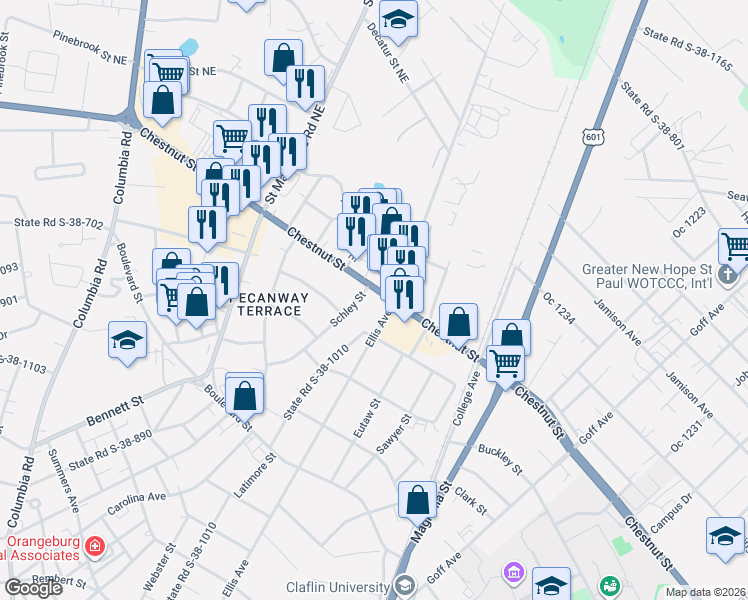
Task: Click the Latimore St street label
Action: point(255,476)
